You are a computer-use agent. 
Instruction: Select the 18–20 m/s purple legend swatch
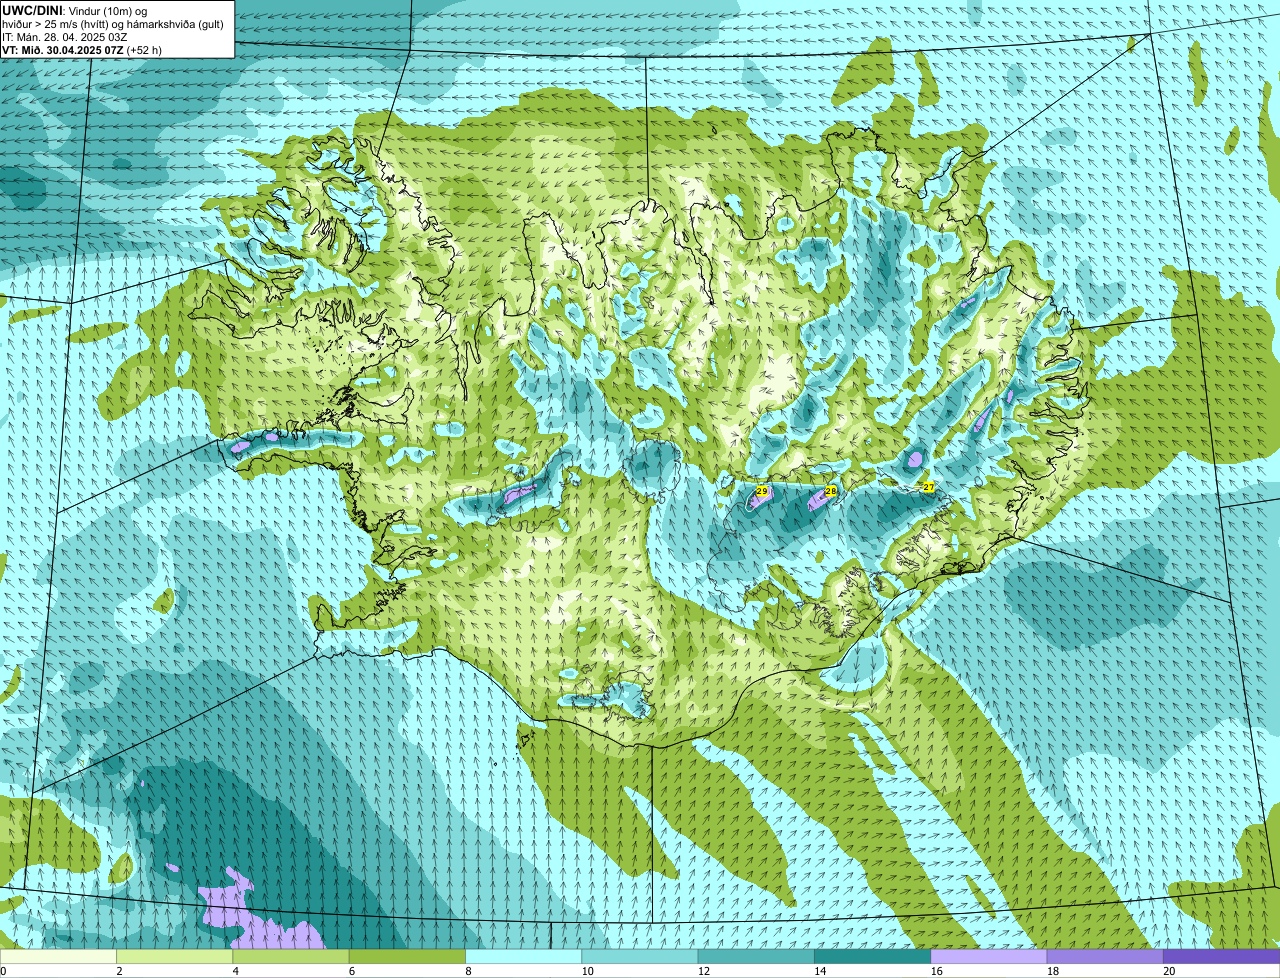point(1105,956)
